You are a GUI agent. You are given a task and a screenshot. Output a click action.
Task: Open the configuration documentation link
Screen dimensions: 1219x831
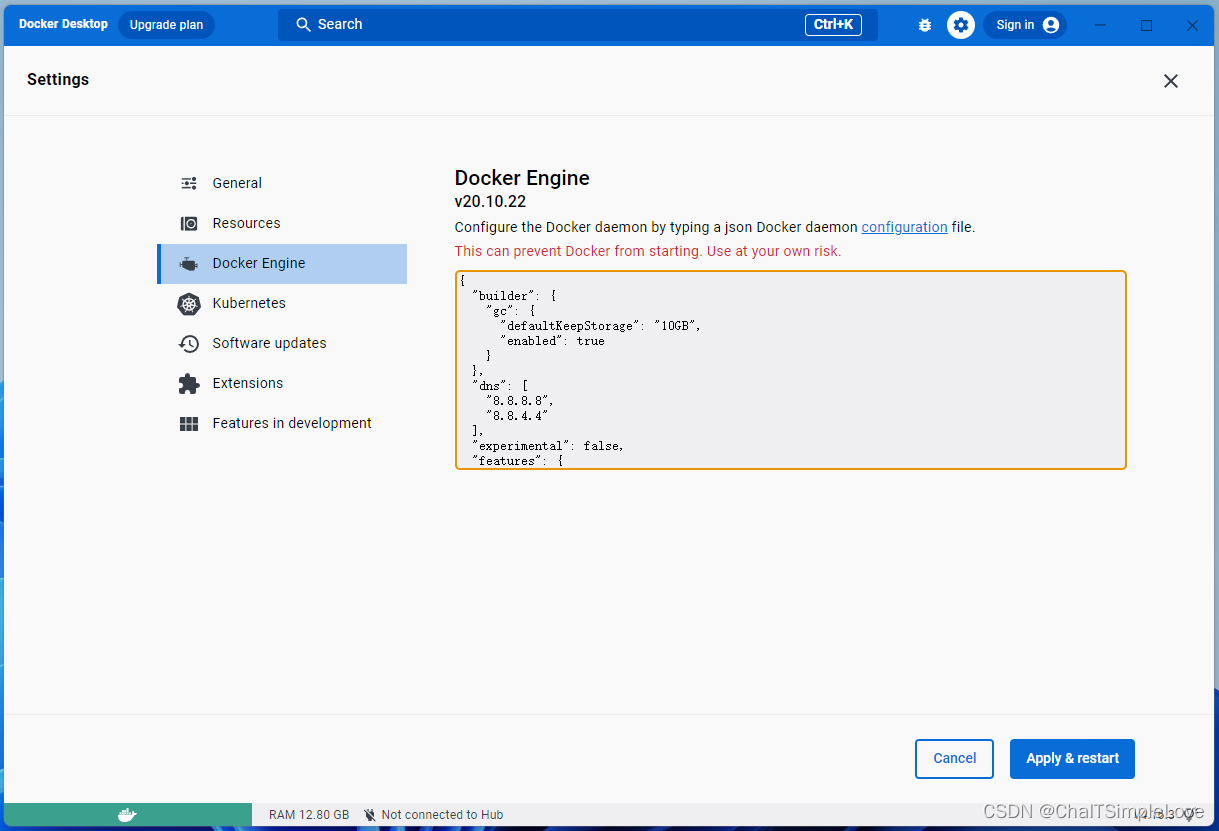click(x=904, y=227)
